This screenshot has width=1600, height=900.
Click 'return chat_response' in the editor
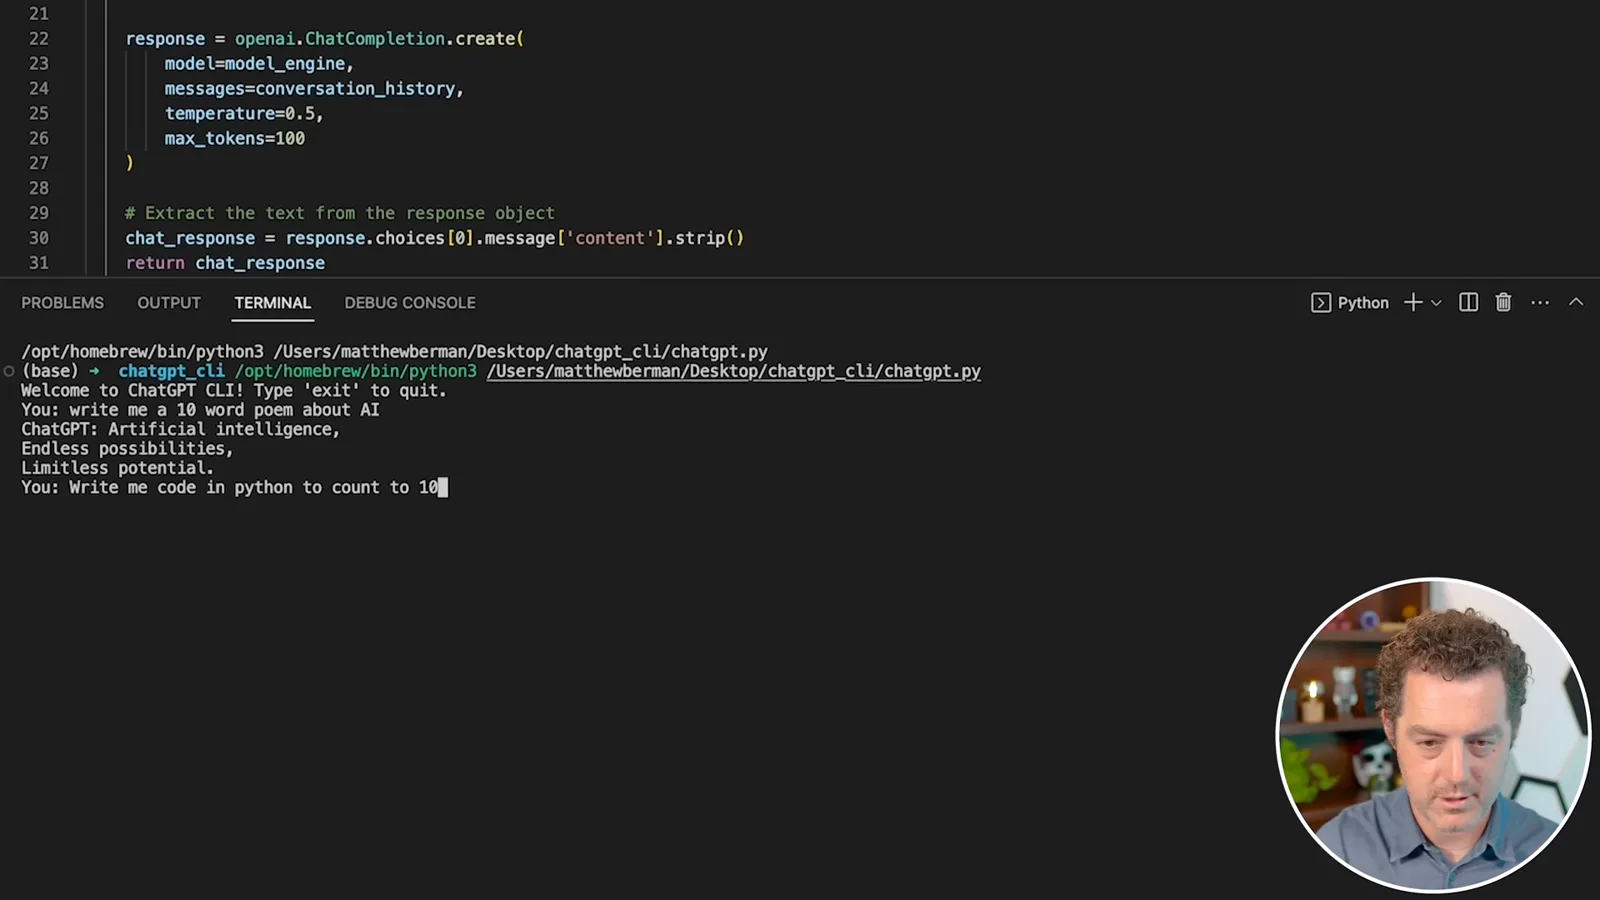point(225,263)
